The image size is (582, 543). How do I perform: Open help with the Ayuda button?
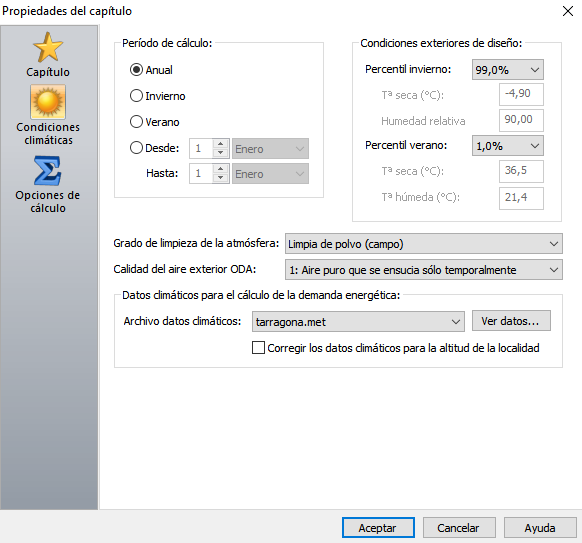pos(540,527)
